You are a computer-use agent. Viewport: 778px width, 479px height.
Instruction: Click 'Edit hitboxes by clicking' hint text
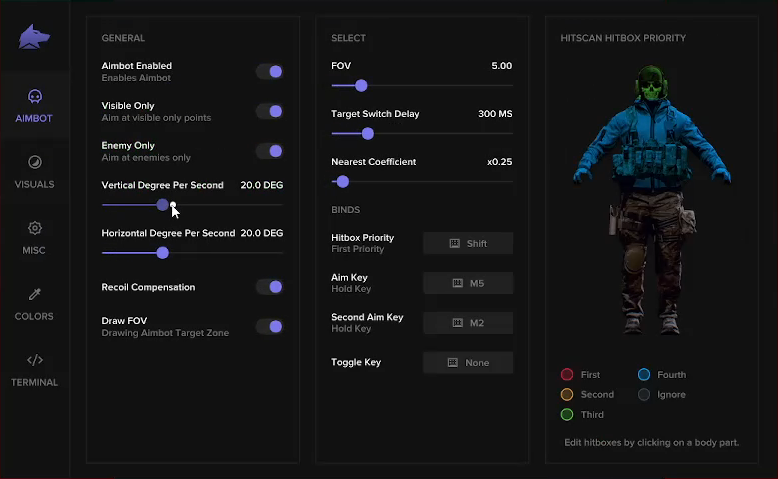[651, 443]
